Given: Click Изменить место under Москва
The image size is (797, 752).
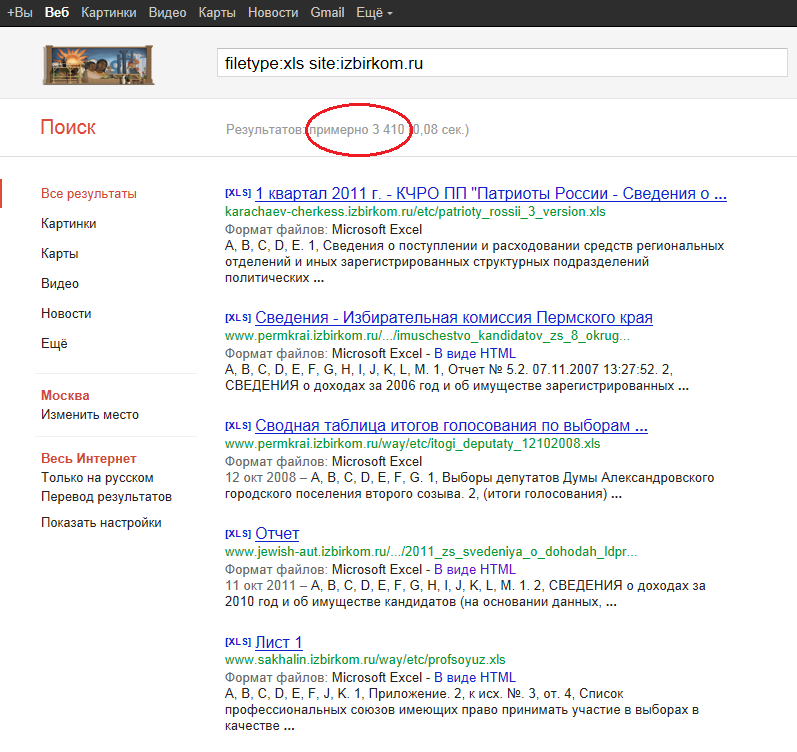Looking at the screenshot, I should 90,415.
